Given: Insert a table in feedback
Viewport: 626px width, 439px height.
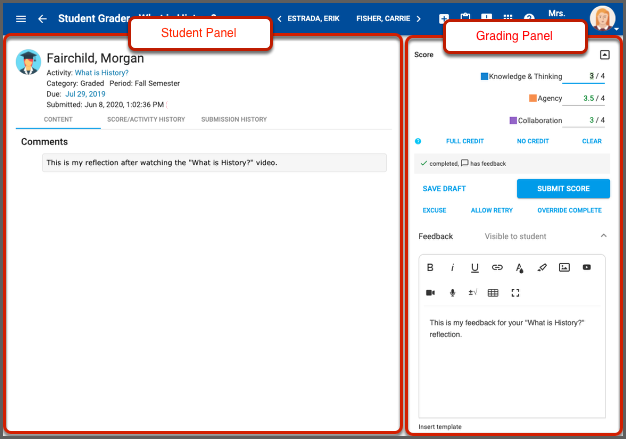Looking at the screenshot, I should [493, 293].
